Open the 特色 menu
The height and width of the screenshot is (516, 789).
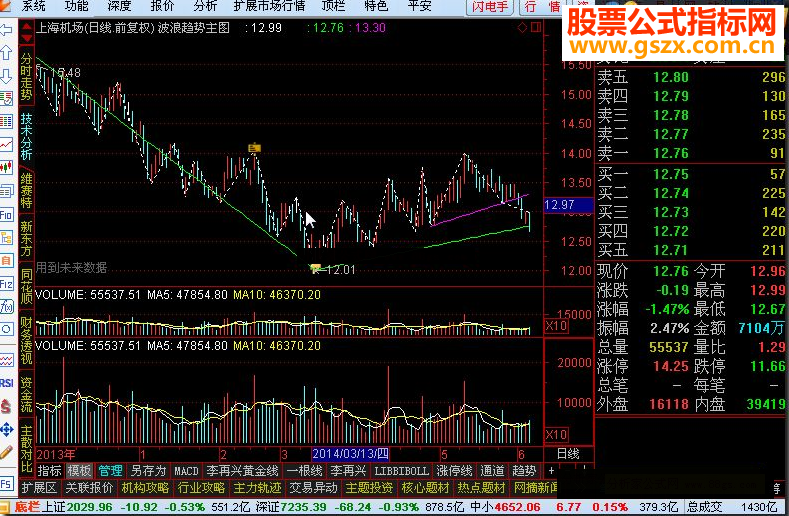point(376,7)
